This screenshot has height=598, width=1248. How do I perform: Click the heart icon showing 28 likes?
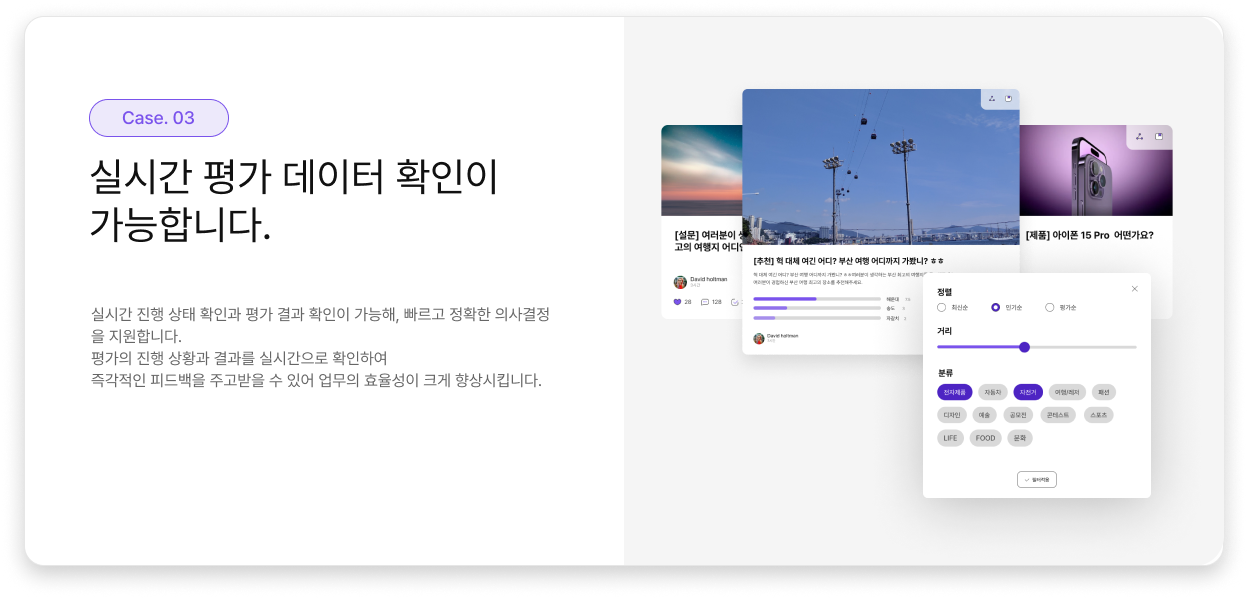click(677, 301)
